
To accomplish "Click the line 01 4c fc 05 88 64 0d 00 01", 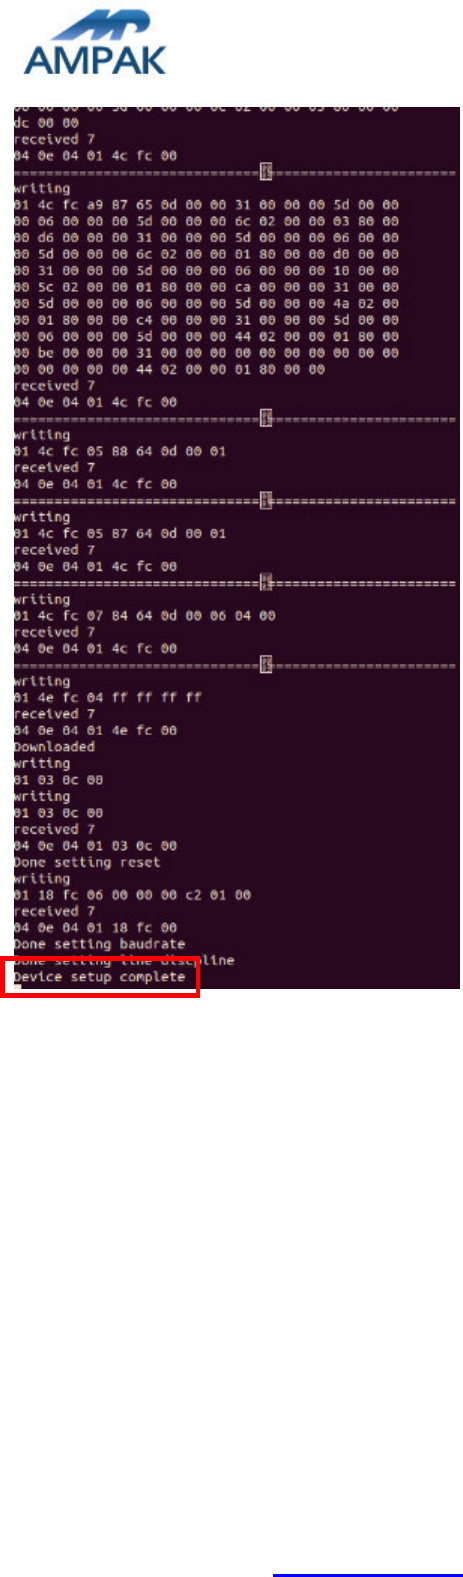I will 120,451.
